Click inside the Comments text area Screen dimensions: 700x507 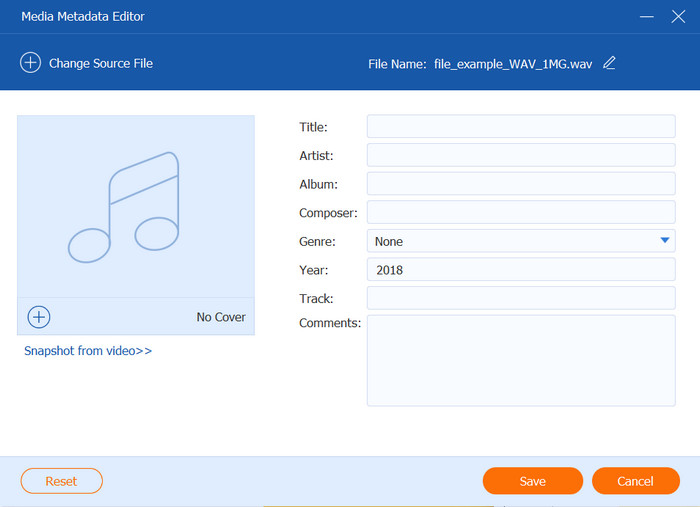pos(521,361)
